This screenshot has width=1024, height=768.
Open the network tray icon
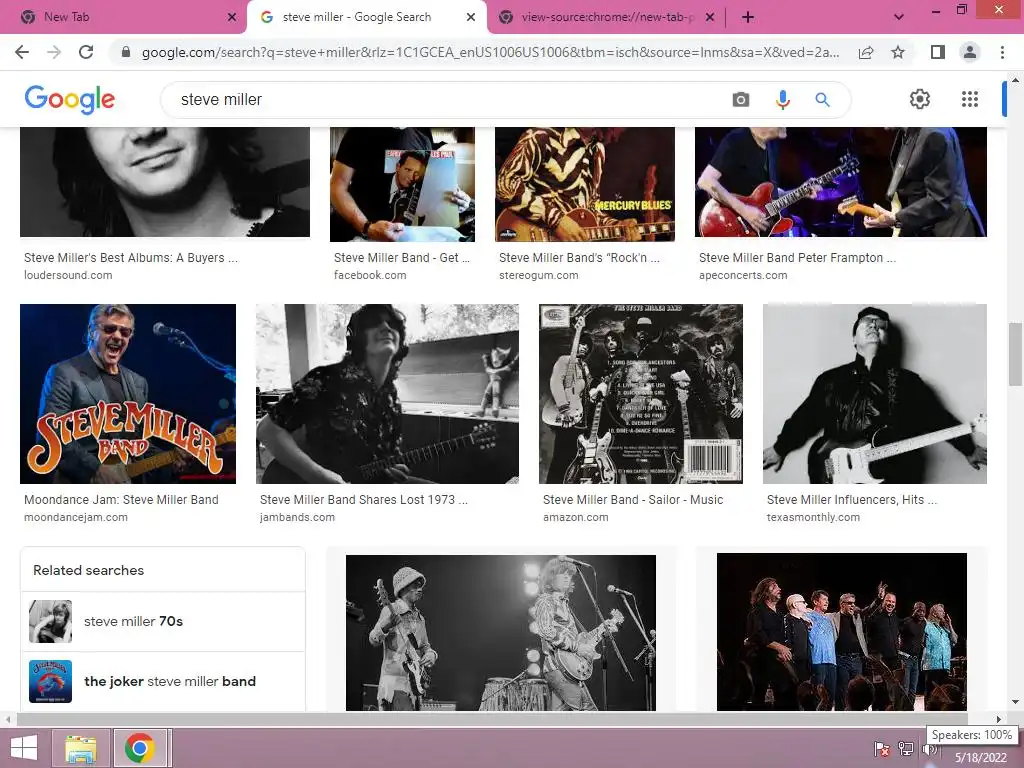pos(905,748)
